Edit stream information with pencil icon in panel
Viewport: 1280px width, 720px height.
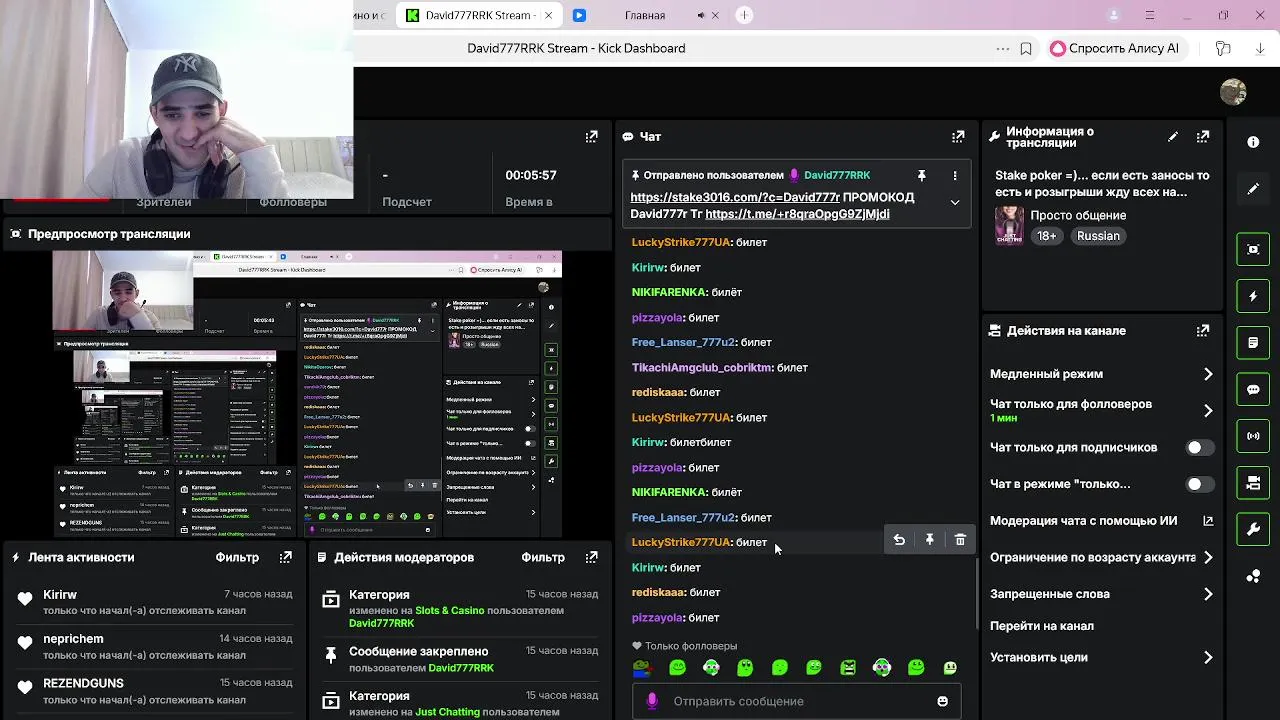click(x=1173, y=136)
